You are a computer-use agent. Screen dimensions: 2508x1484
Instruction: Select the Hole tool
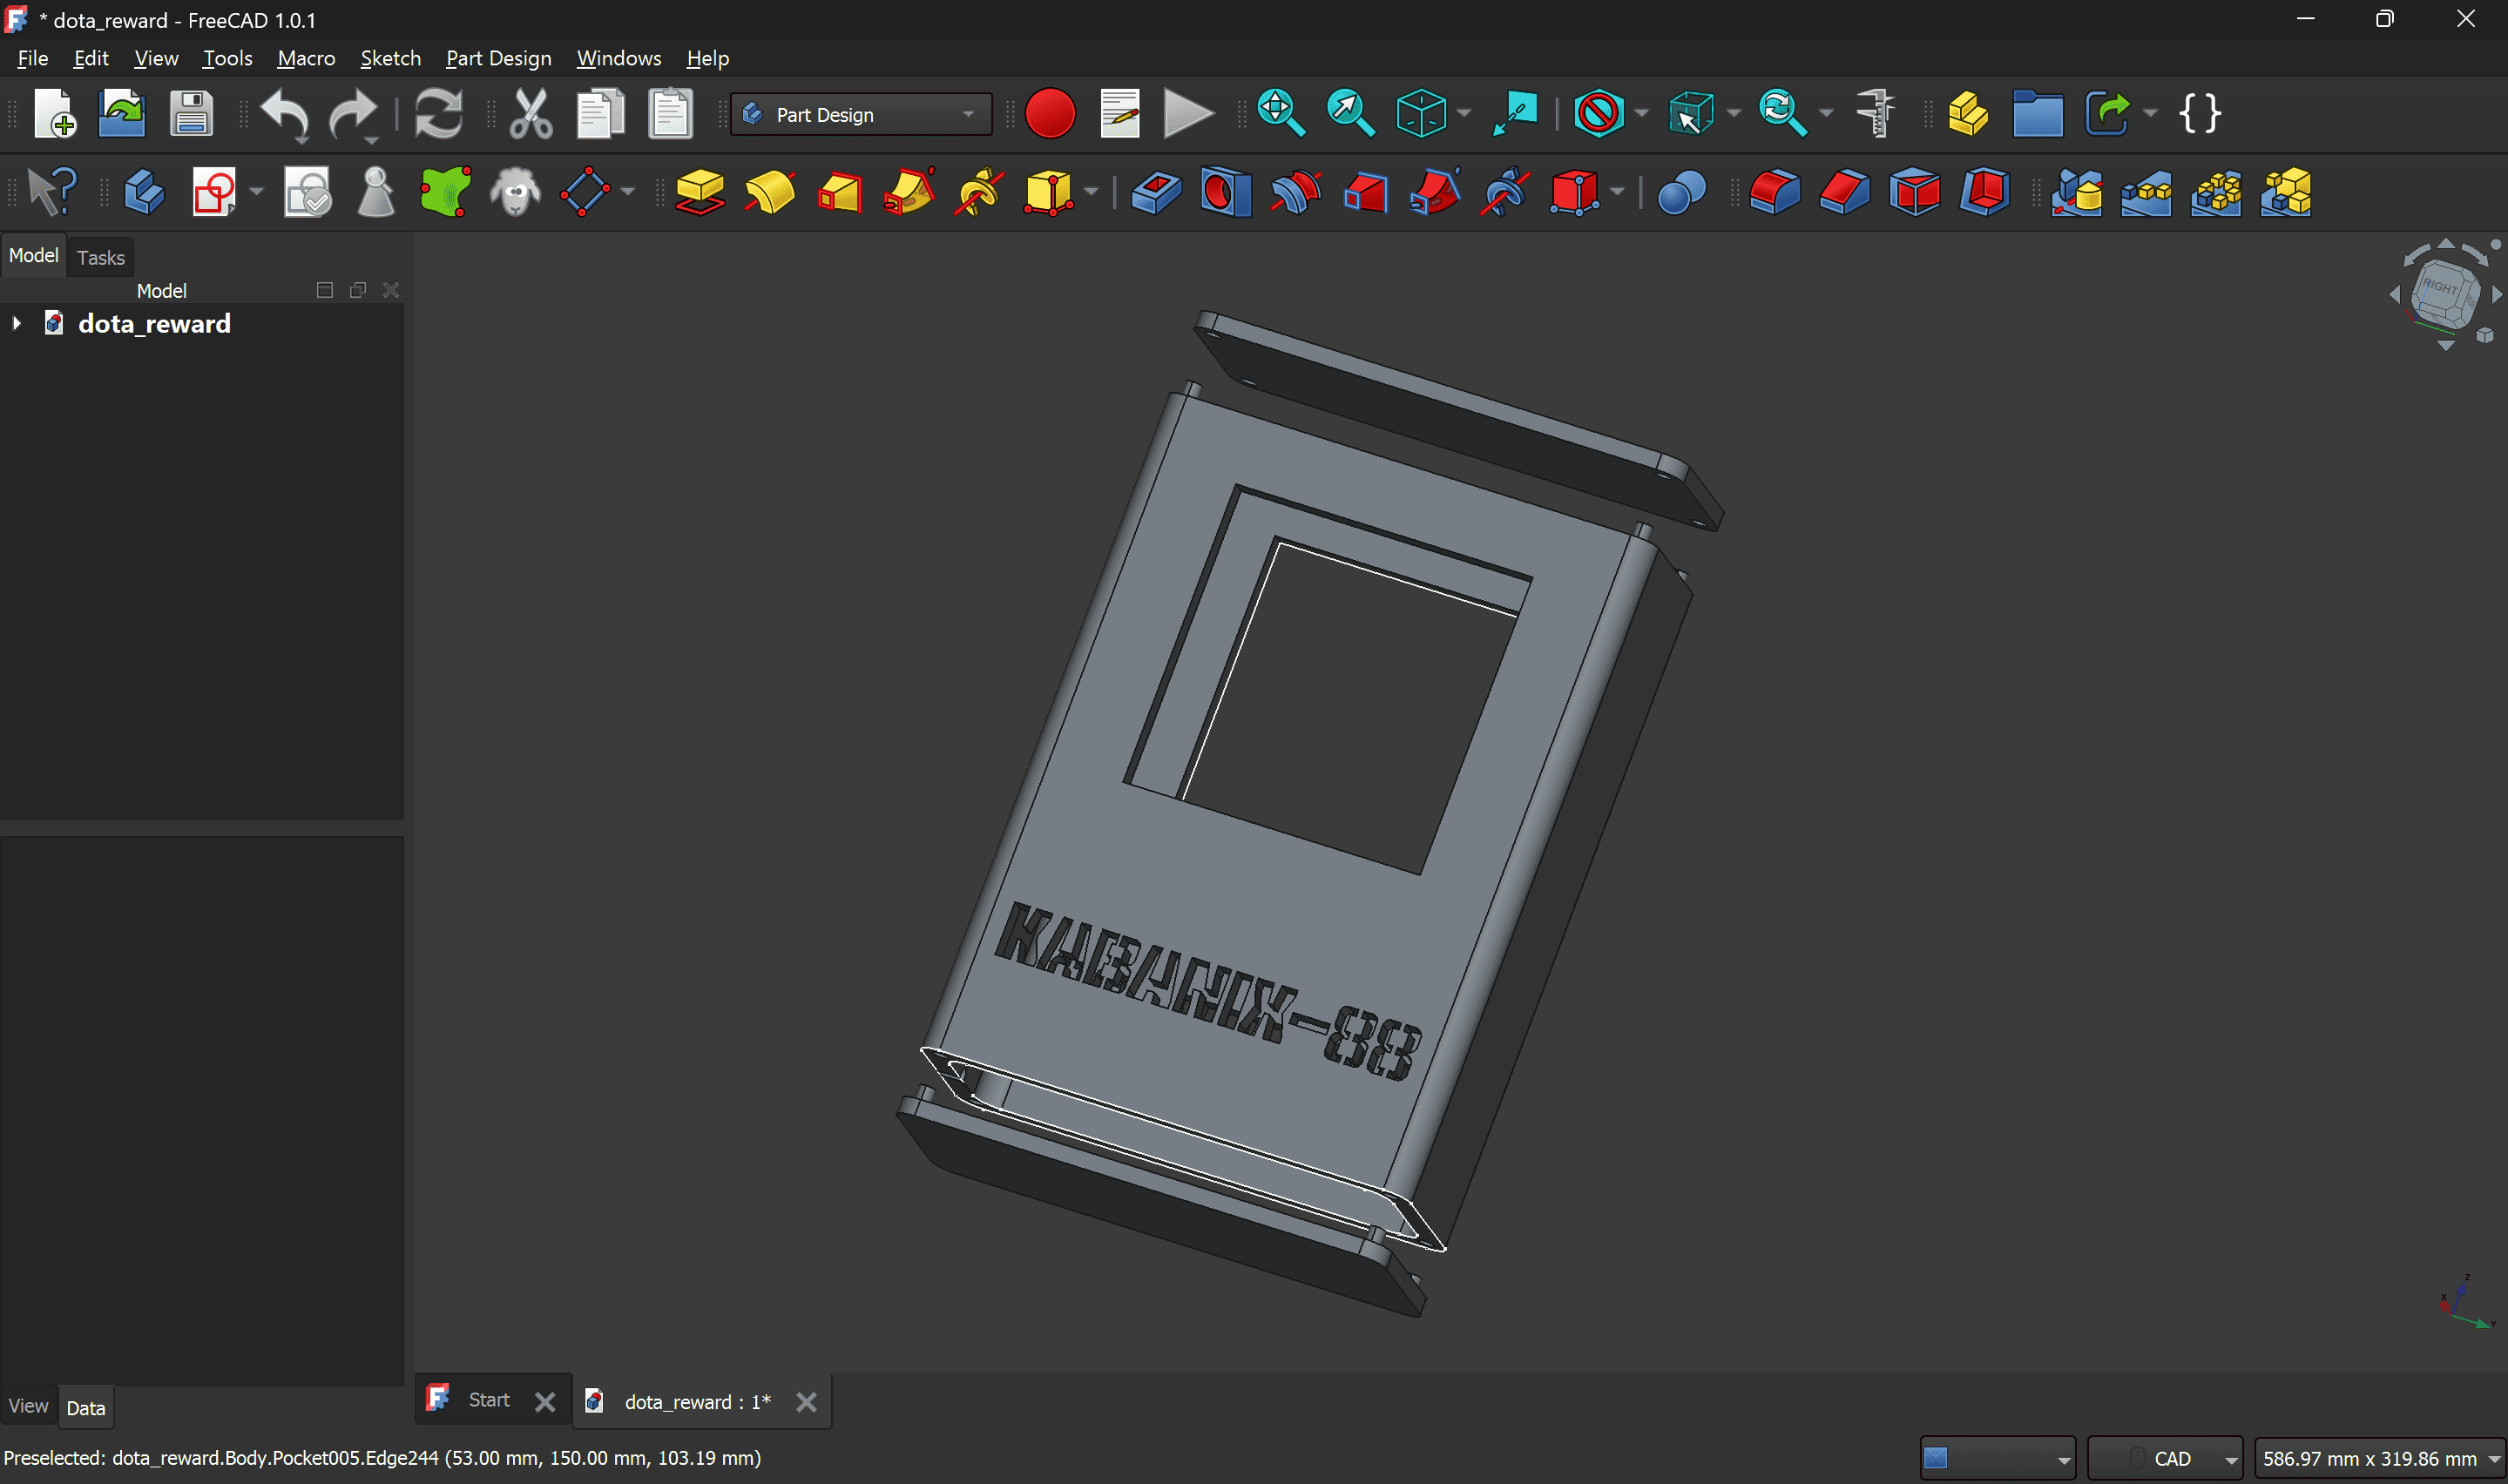tap(1226, 192)
